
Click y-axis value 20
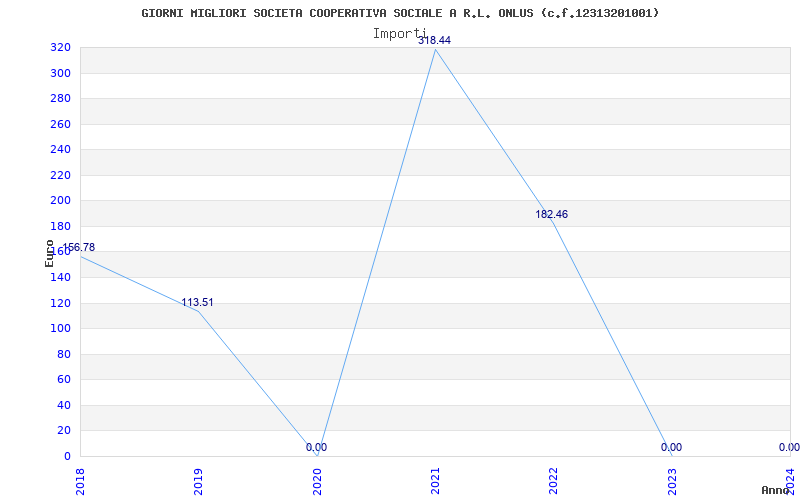[x=63, y=431]
